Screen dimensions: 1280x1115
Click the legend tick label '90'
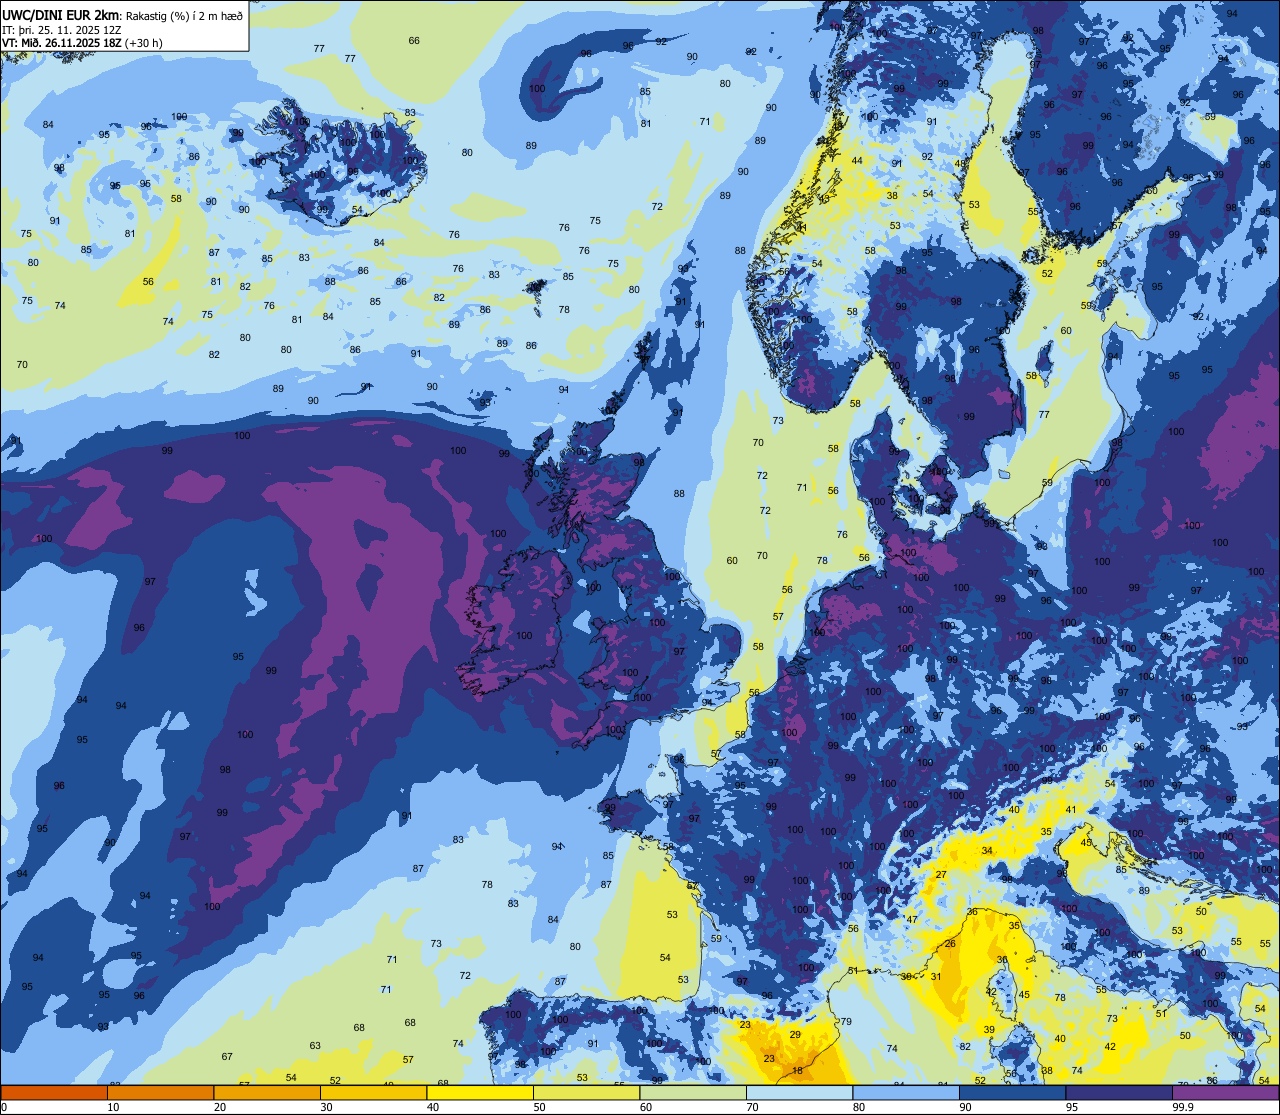pyautogui.click(x=965, y=1107)
